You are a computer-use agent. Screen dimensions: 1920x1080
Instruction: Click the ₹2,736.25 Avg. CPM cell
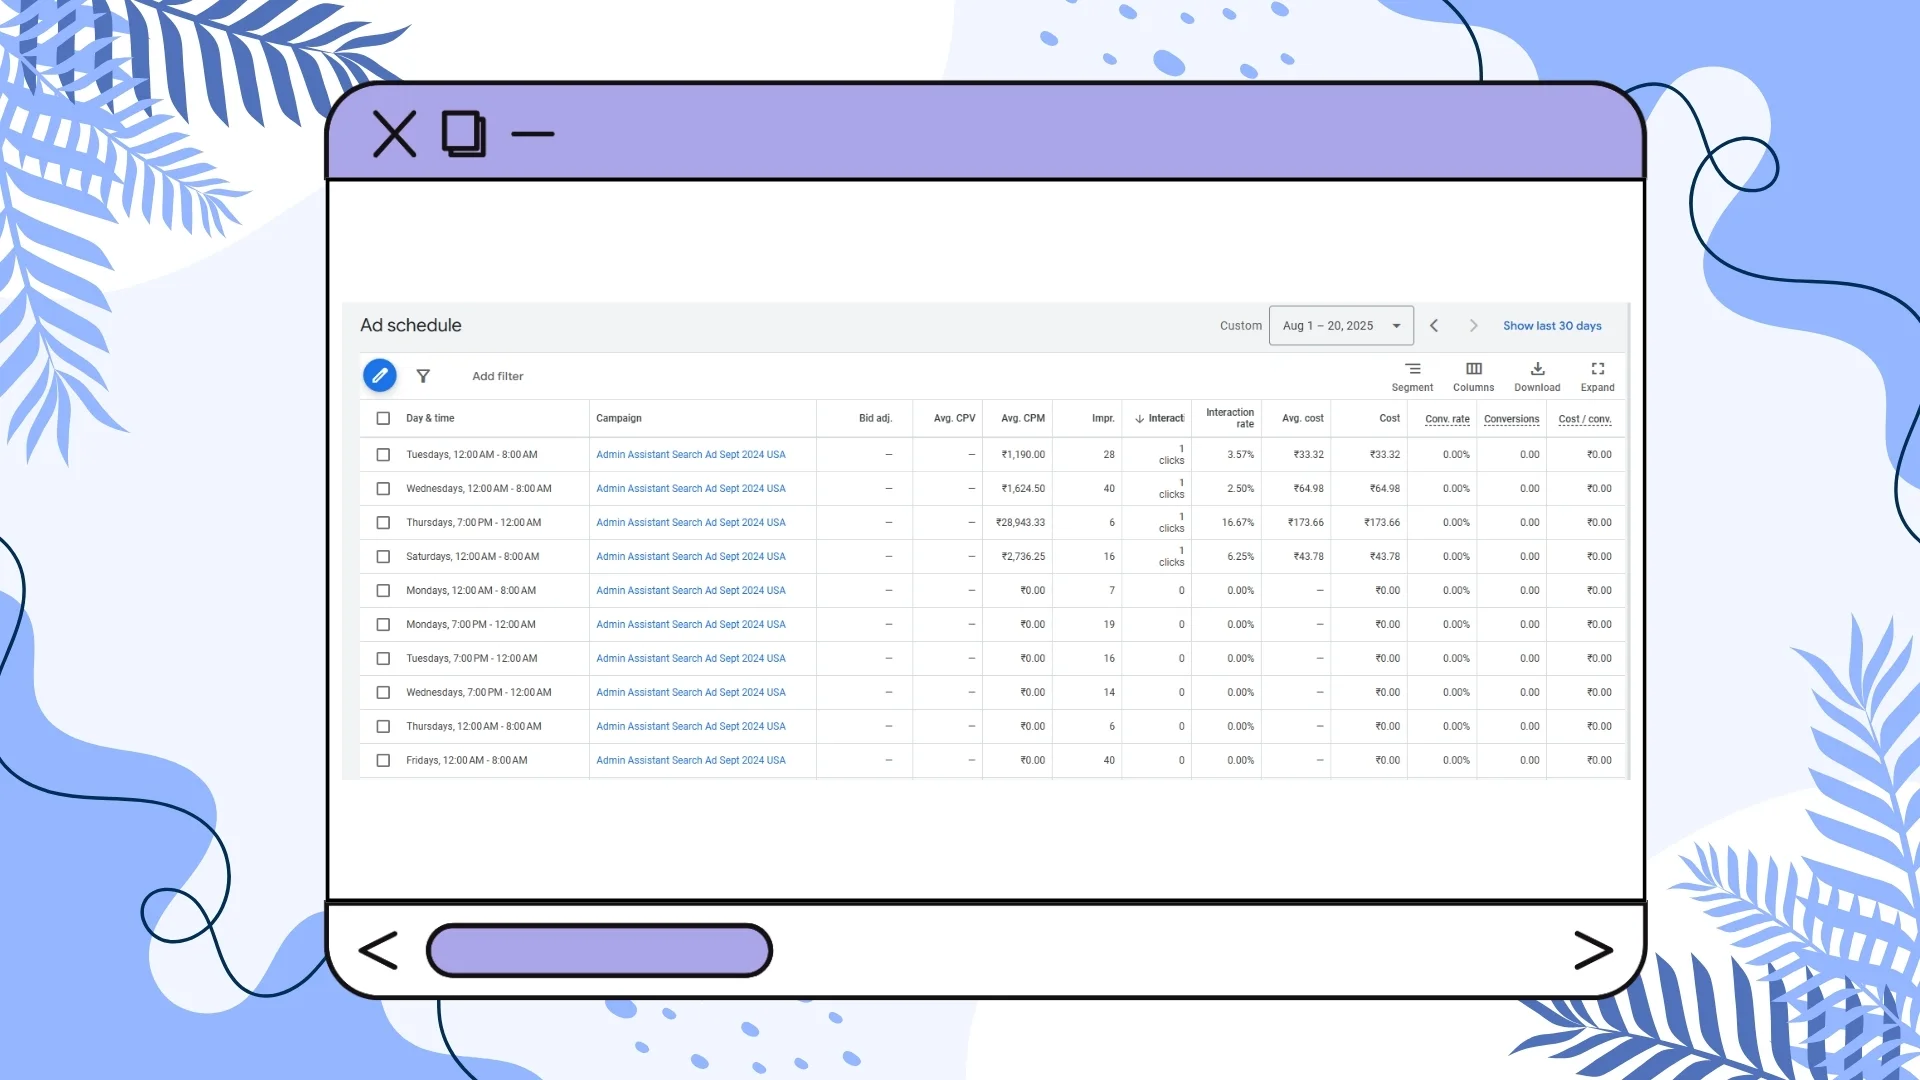(1023, 557)
